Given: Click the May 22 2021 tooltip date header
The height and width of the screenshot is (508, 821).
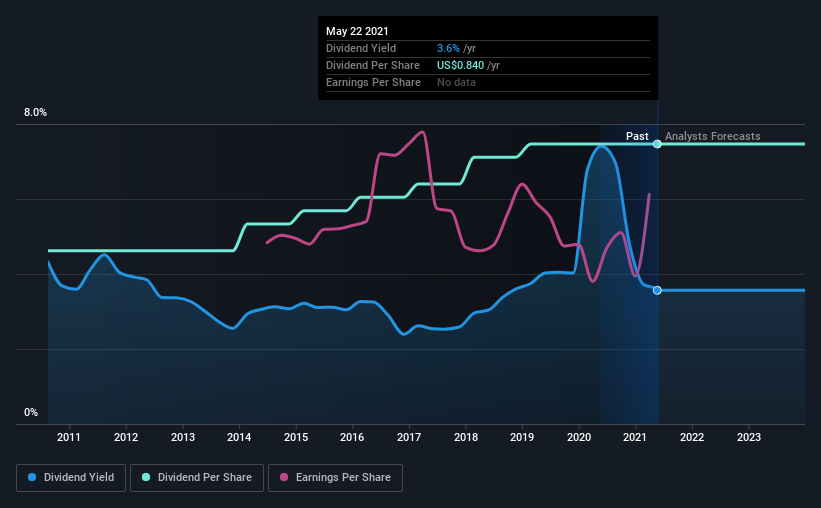Looking at the screenshot, I should click(358, 31).
